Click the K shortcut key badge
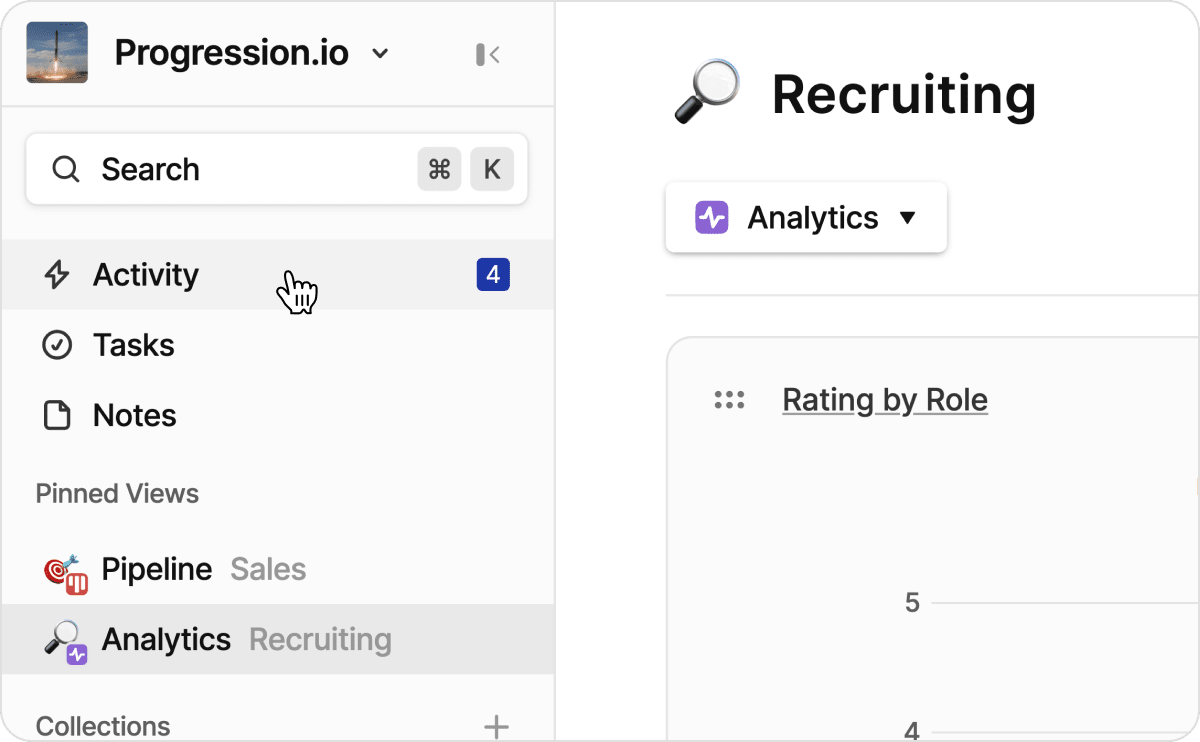 point(492,169)
